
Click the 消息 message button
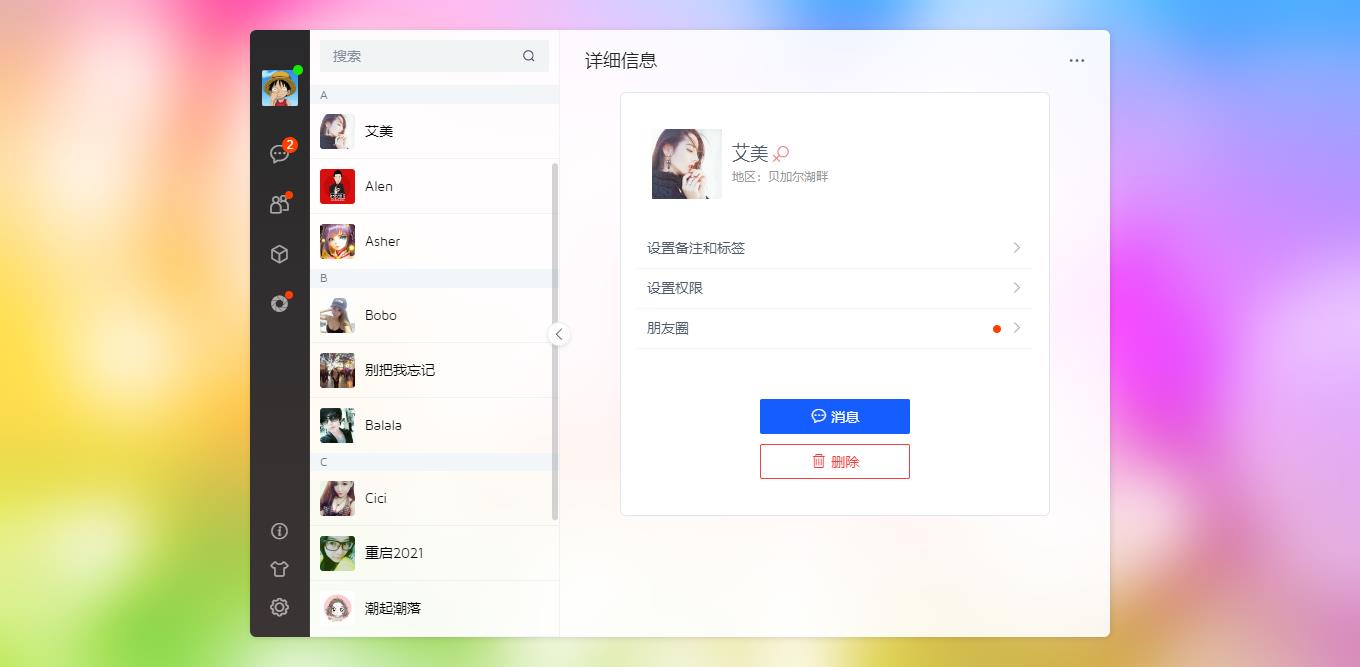pos(835,416)
